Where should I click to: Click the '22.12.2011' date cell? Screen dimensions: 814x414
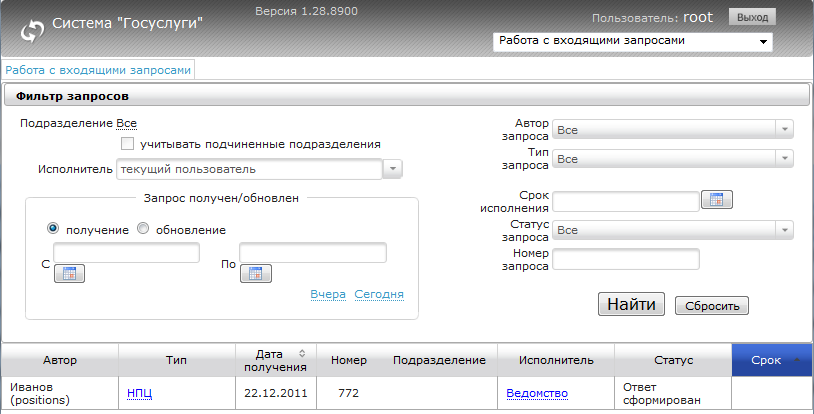pyautogui.click(x=276, y=393)
